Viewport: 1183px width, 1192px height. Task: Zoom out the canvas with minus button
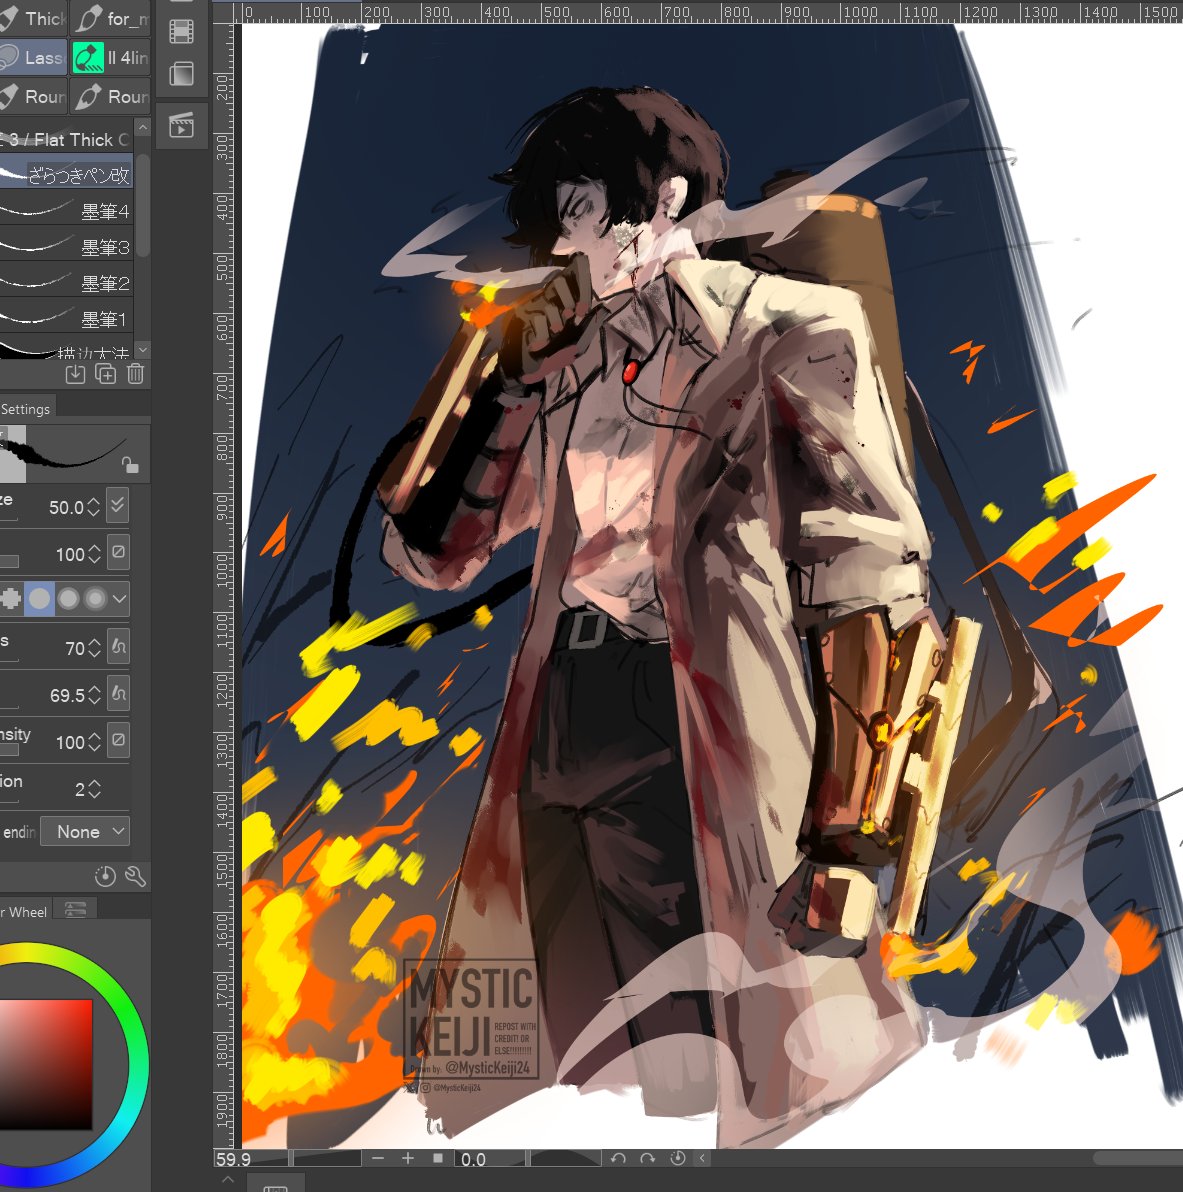pos(378,1158)
